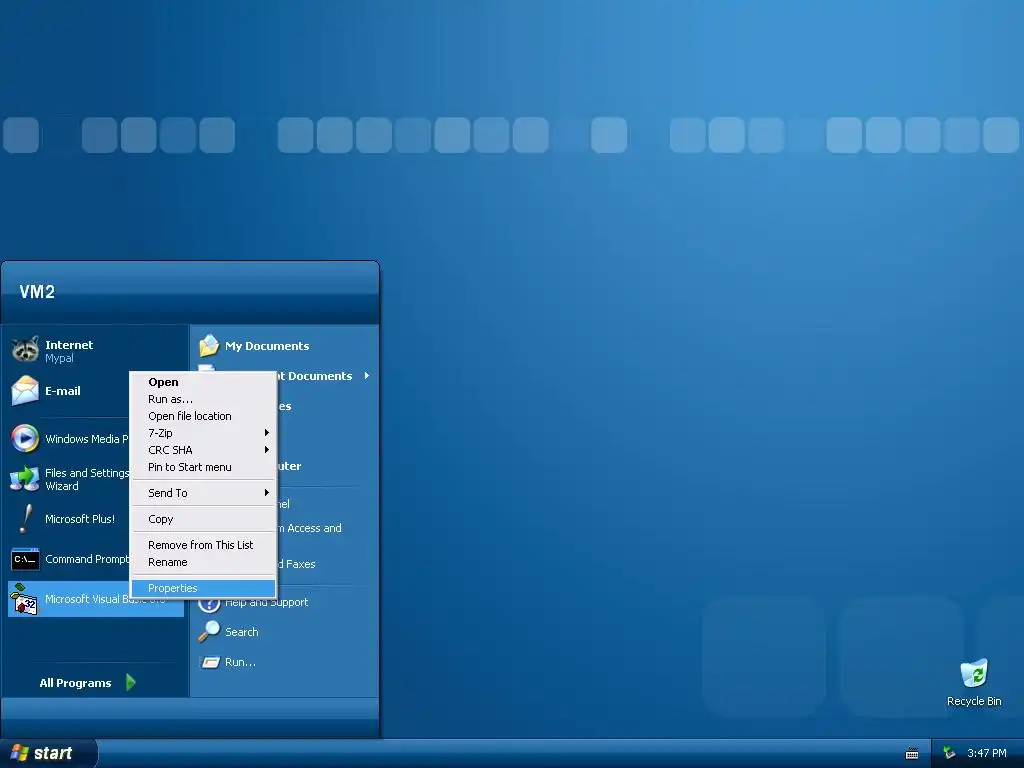The image size is (1024, 768).
Task: Click the Search magnifier icon
Action: (x=209, y=632)
